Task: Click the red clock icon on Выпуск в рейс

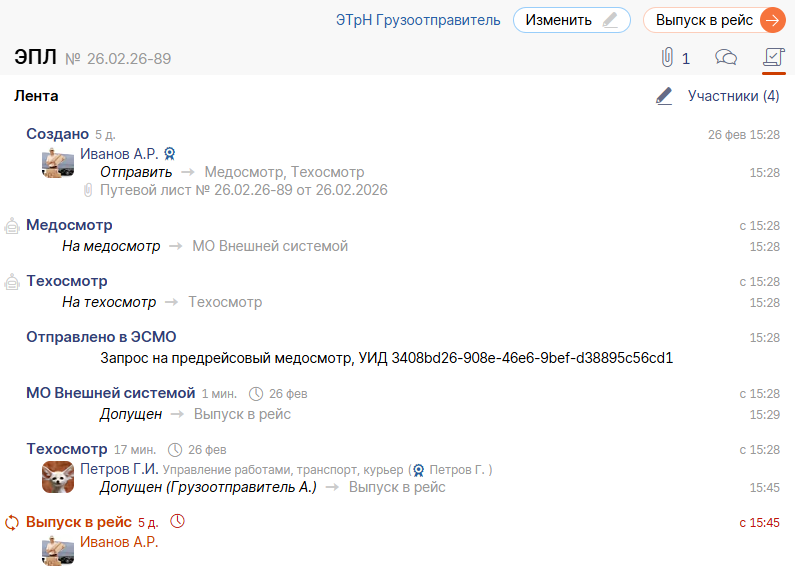Action: (x=178, y=521)
